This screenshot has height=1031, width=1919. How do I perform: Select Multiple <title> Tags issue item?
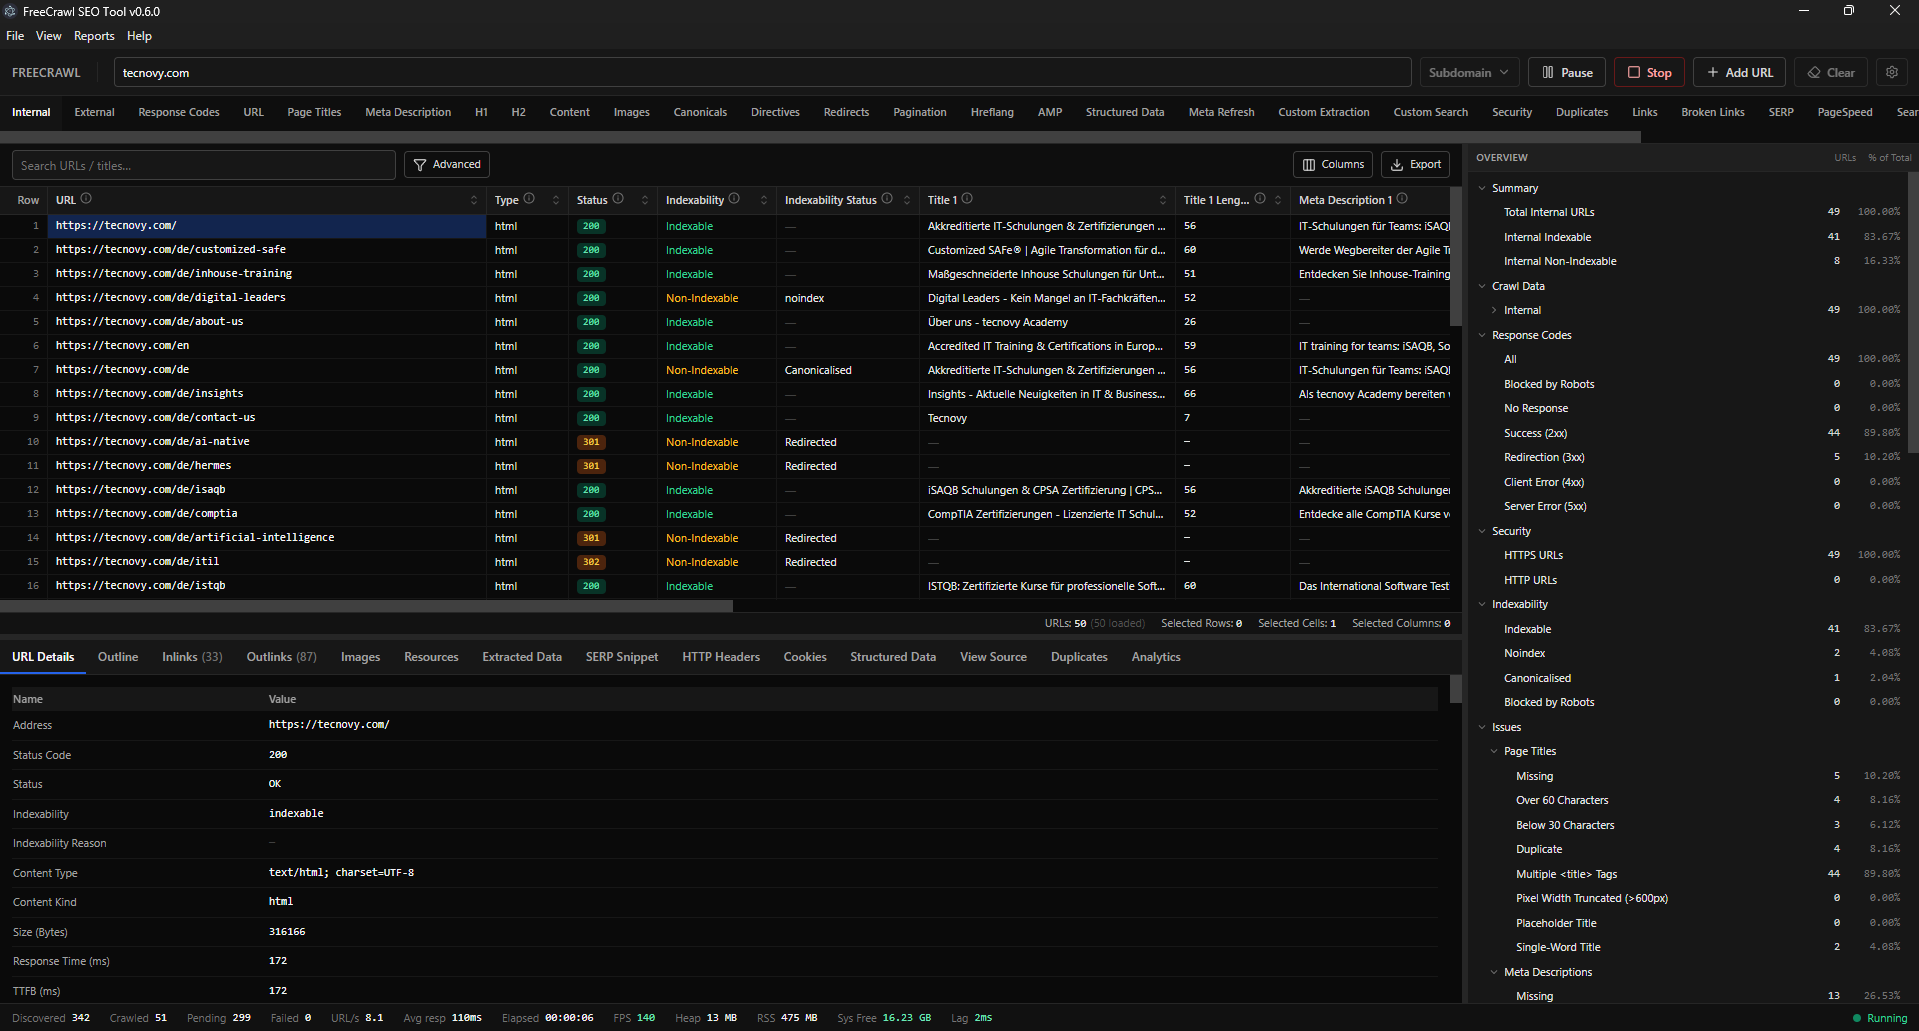(x=1566, y=874)
